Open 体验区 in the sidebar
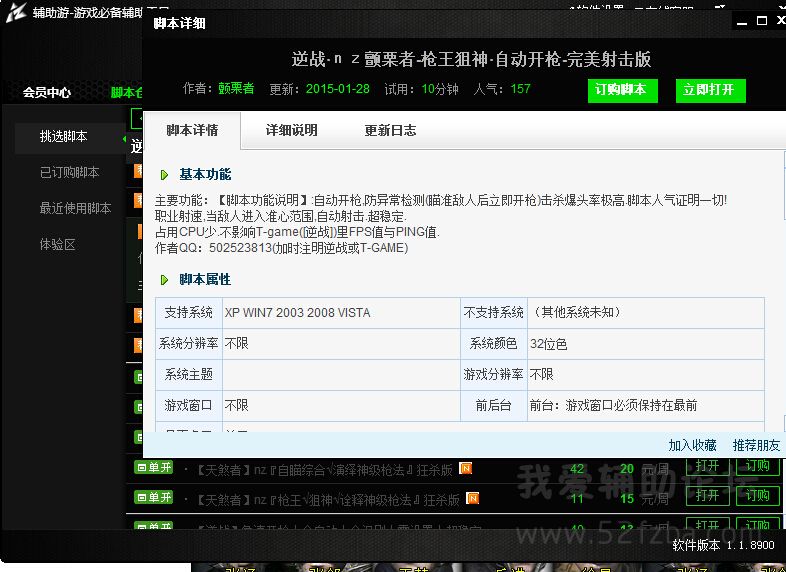 [58, 245]
